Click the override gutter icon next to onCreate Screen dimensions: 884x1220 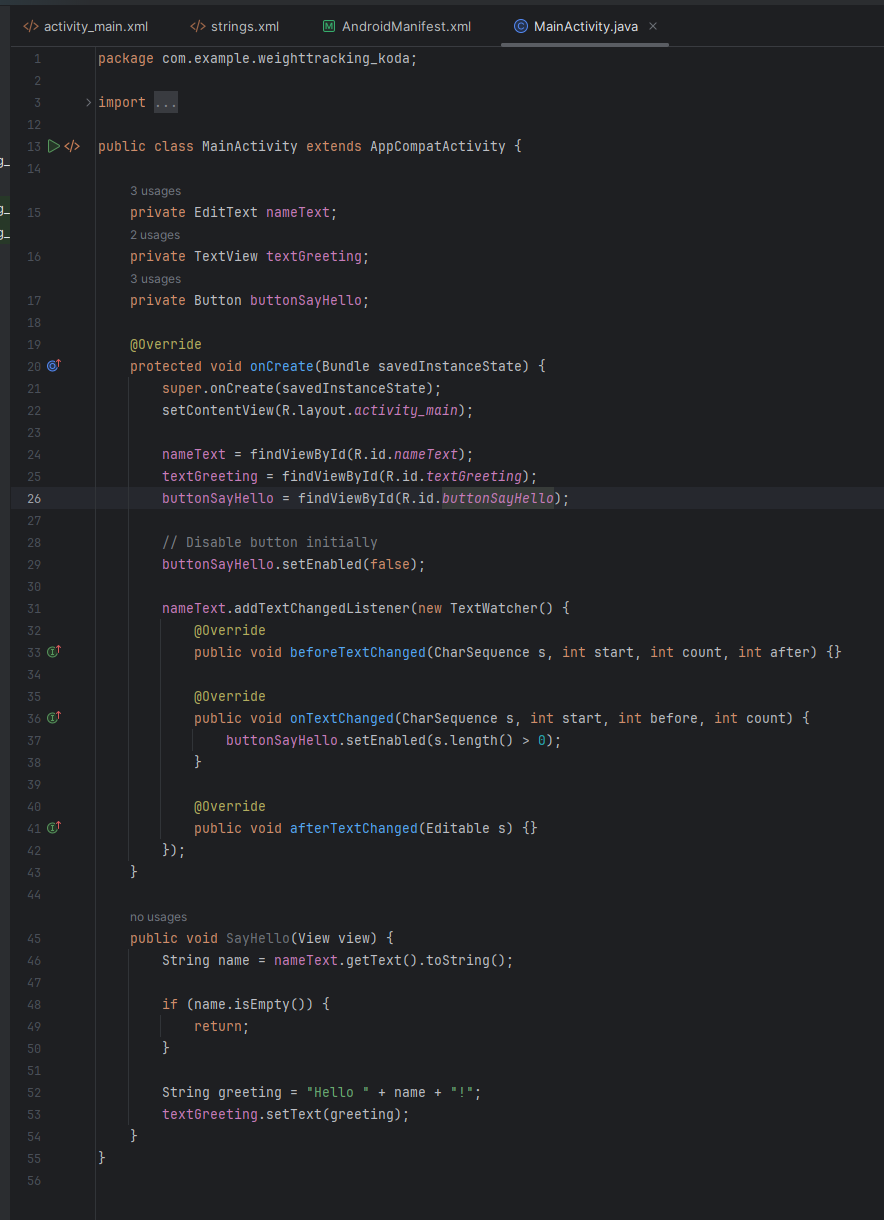[x=54, y=366]
